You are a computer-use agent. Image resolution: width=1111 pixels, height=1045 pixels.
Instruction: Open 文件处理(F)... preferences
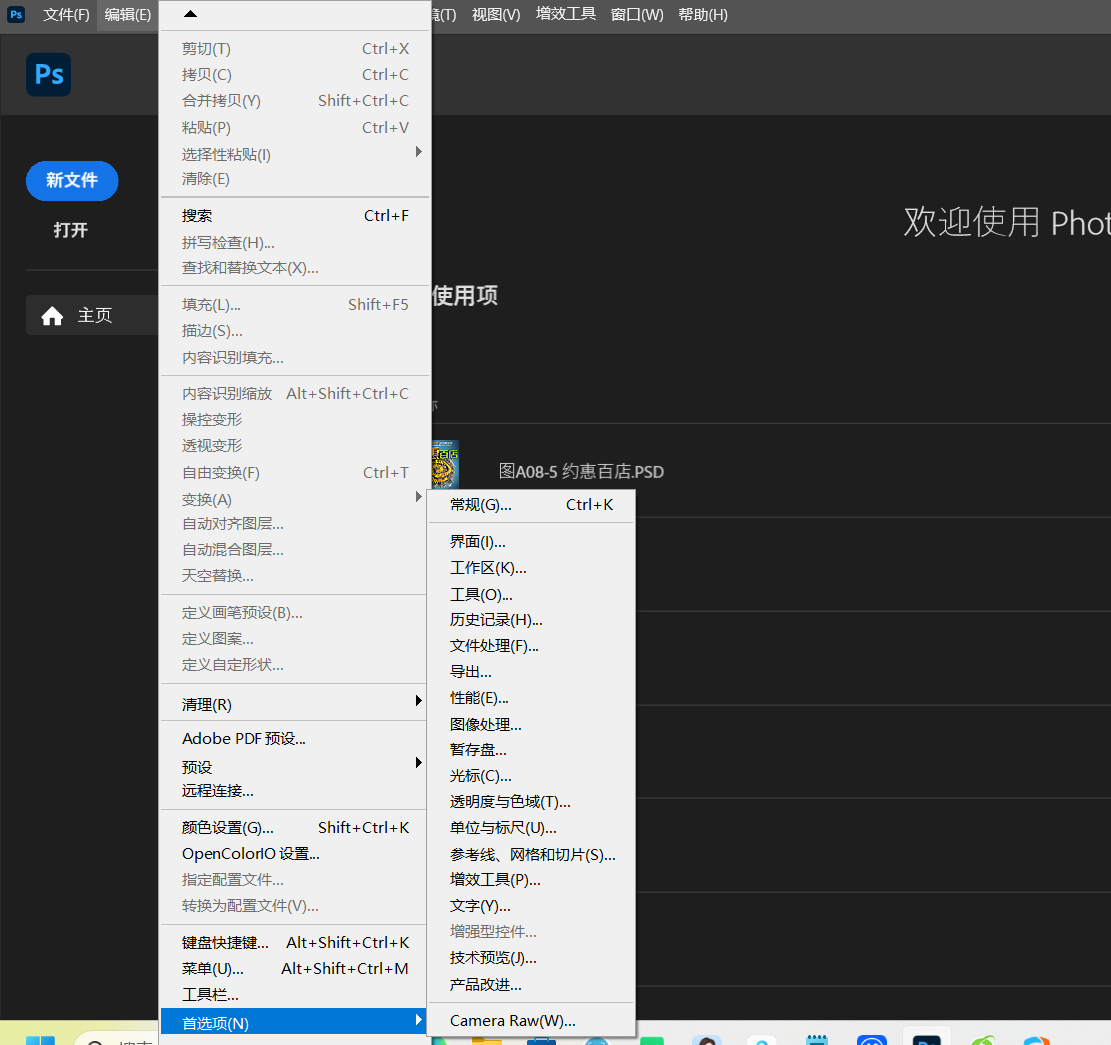(x=531, y=646)
